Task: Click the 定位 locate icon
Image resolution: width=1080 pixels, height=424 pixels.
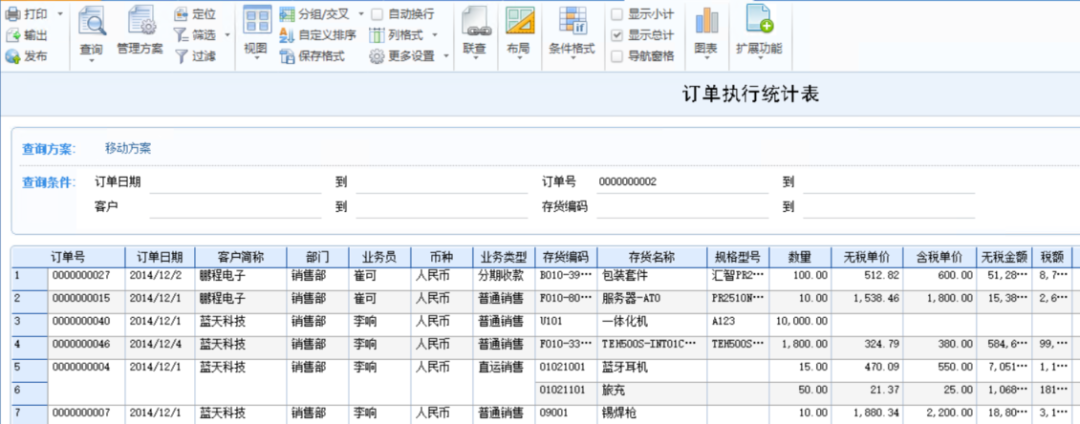Action: (x=180, y=14)
